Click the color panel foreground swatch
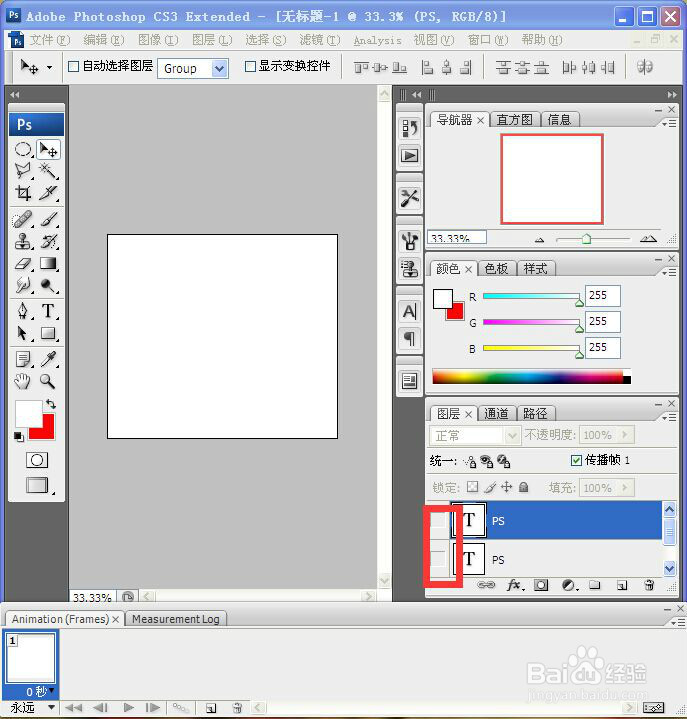The width and height of the screenshot is (687, 719). [443, 299]
